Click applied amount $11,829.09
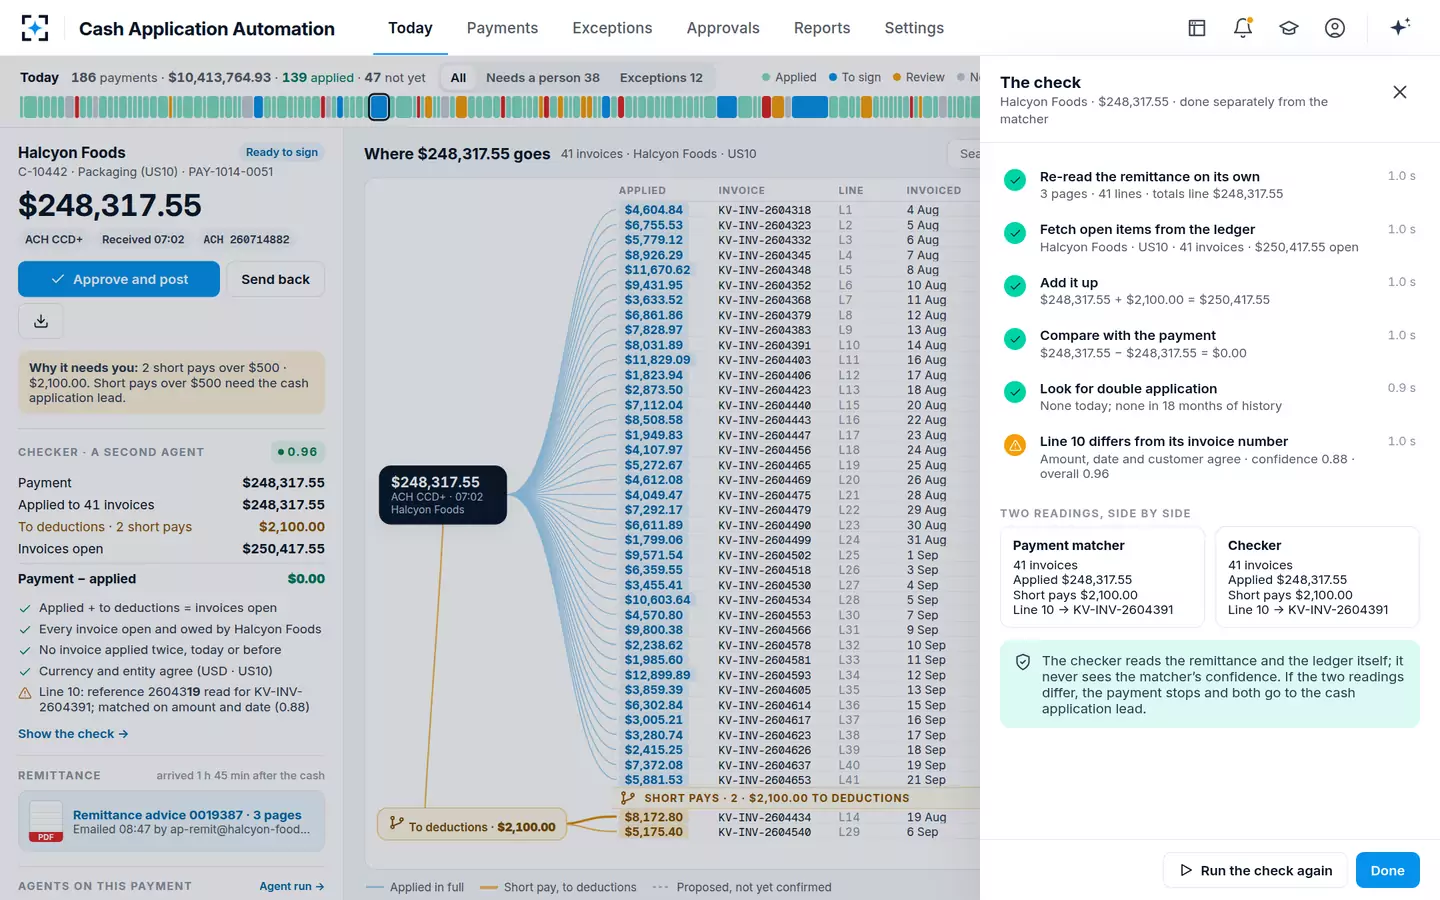The width and height of the screenshot is (1440, 900). pyautogui.click(x=657, y=360)
